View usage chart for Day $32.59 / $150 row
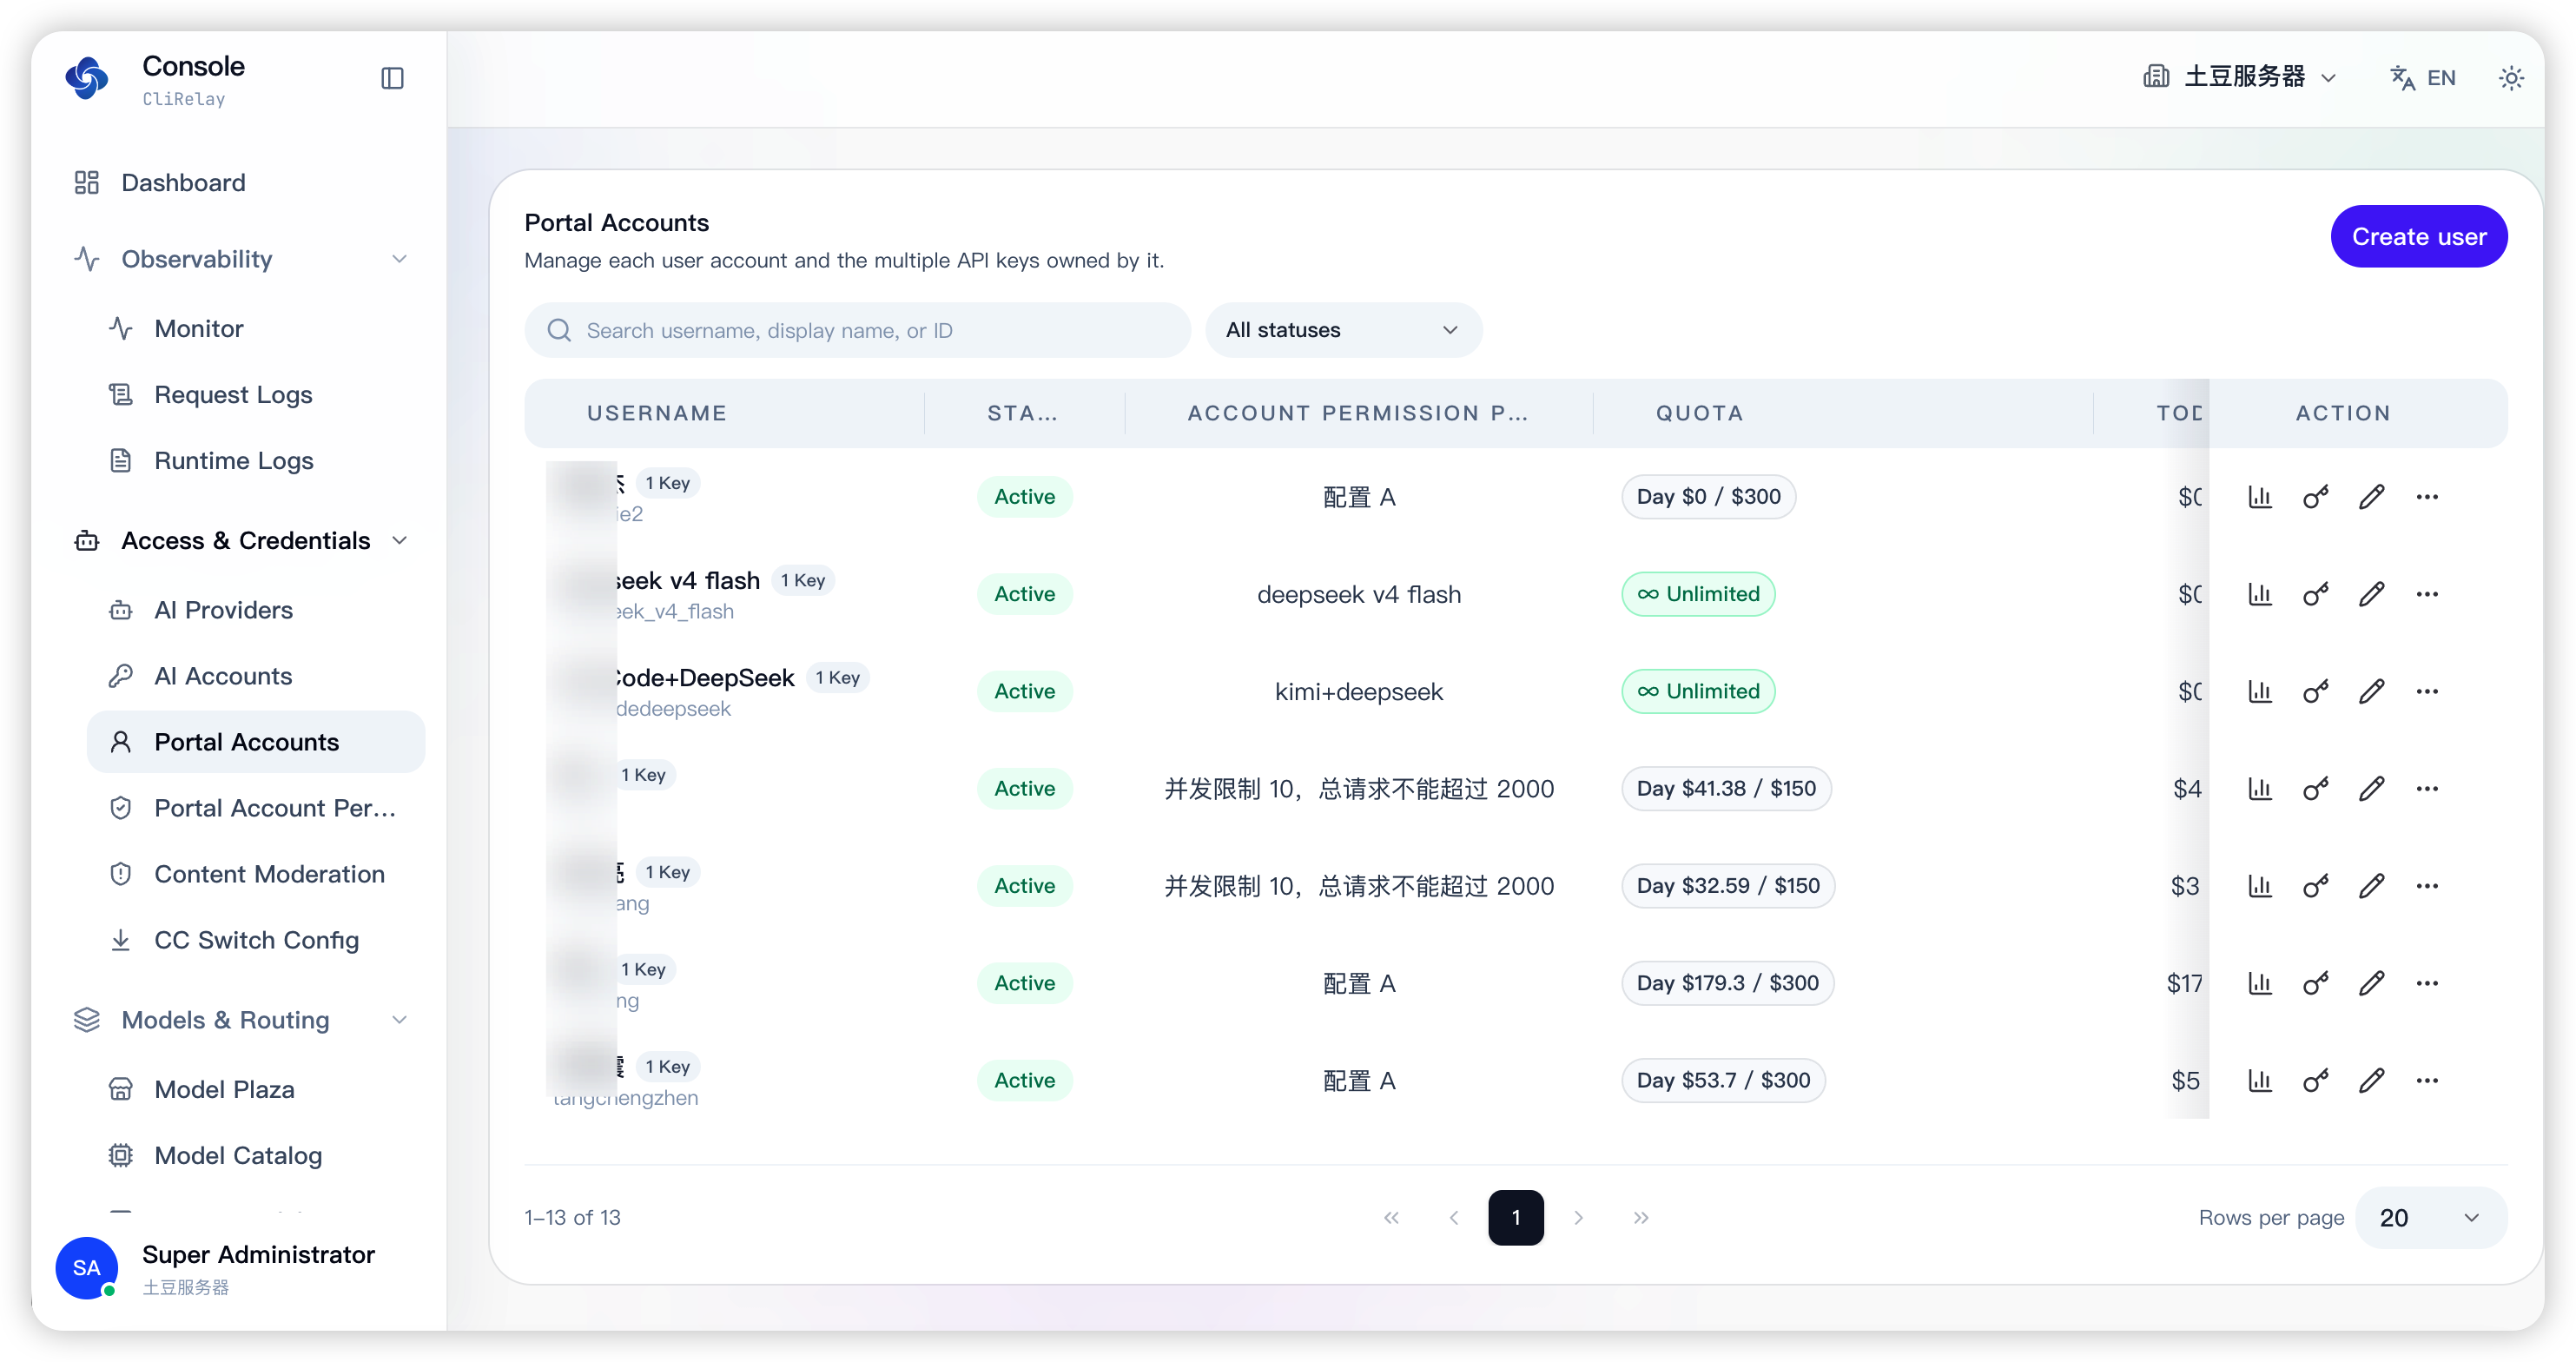 [2260, 886]
